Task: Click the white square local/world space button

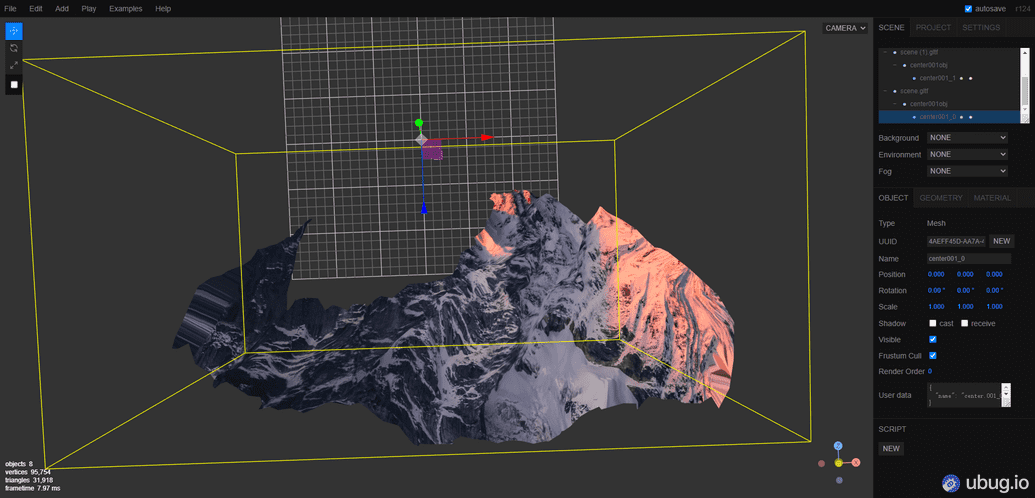Action: click(14, 85)
